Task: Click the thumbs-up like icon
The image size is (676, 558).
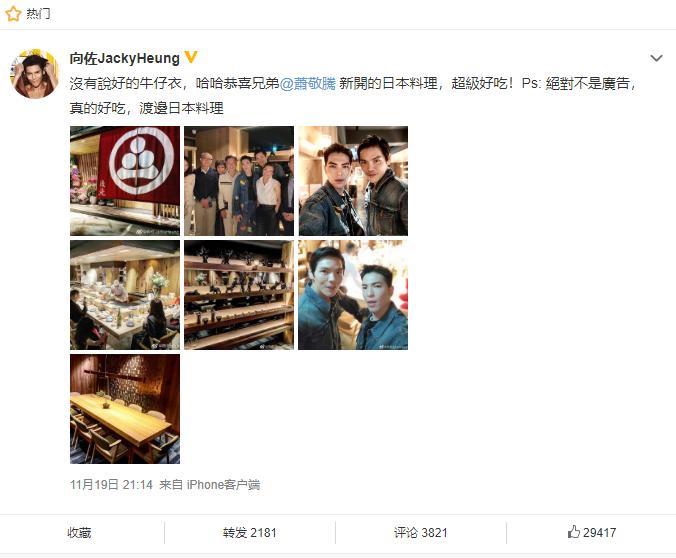Action: pos(573,532)
